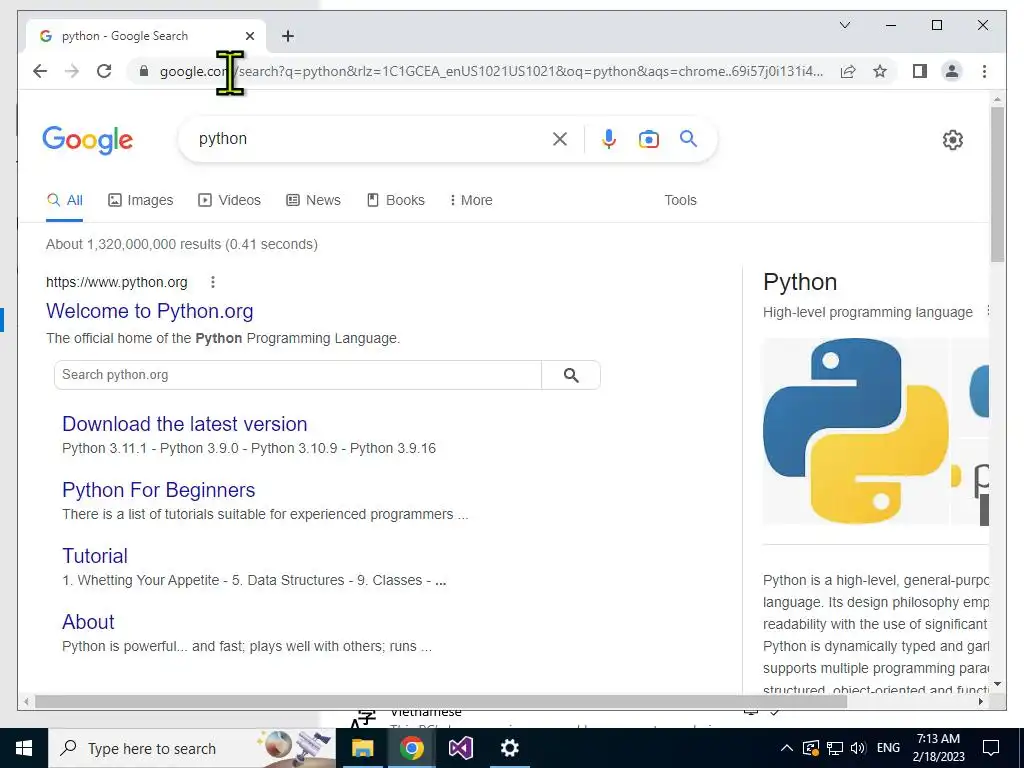This screenshot has width=1024, height=768.
Task: Open the About sitelink
Action: (88, 622)
